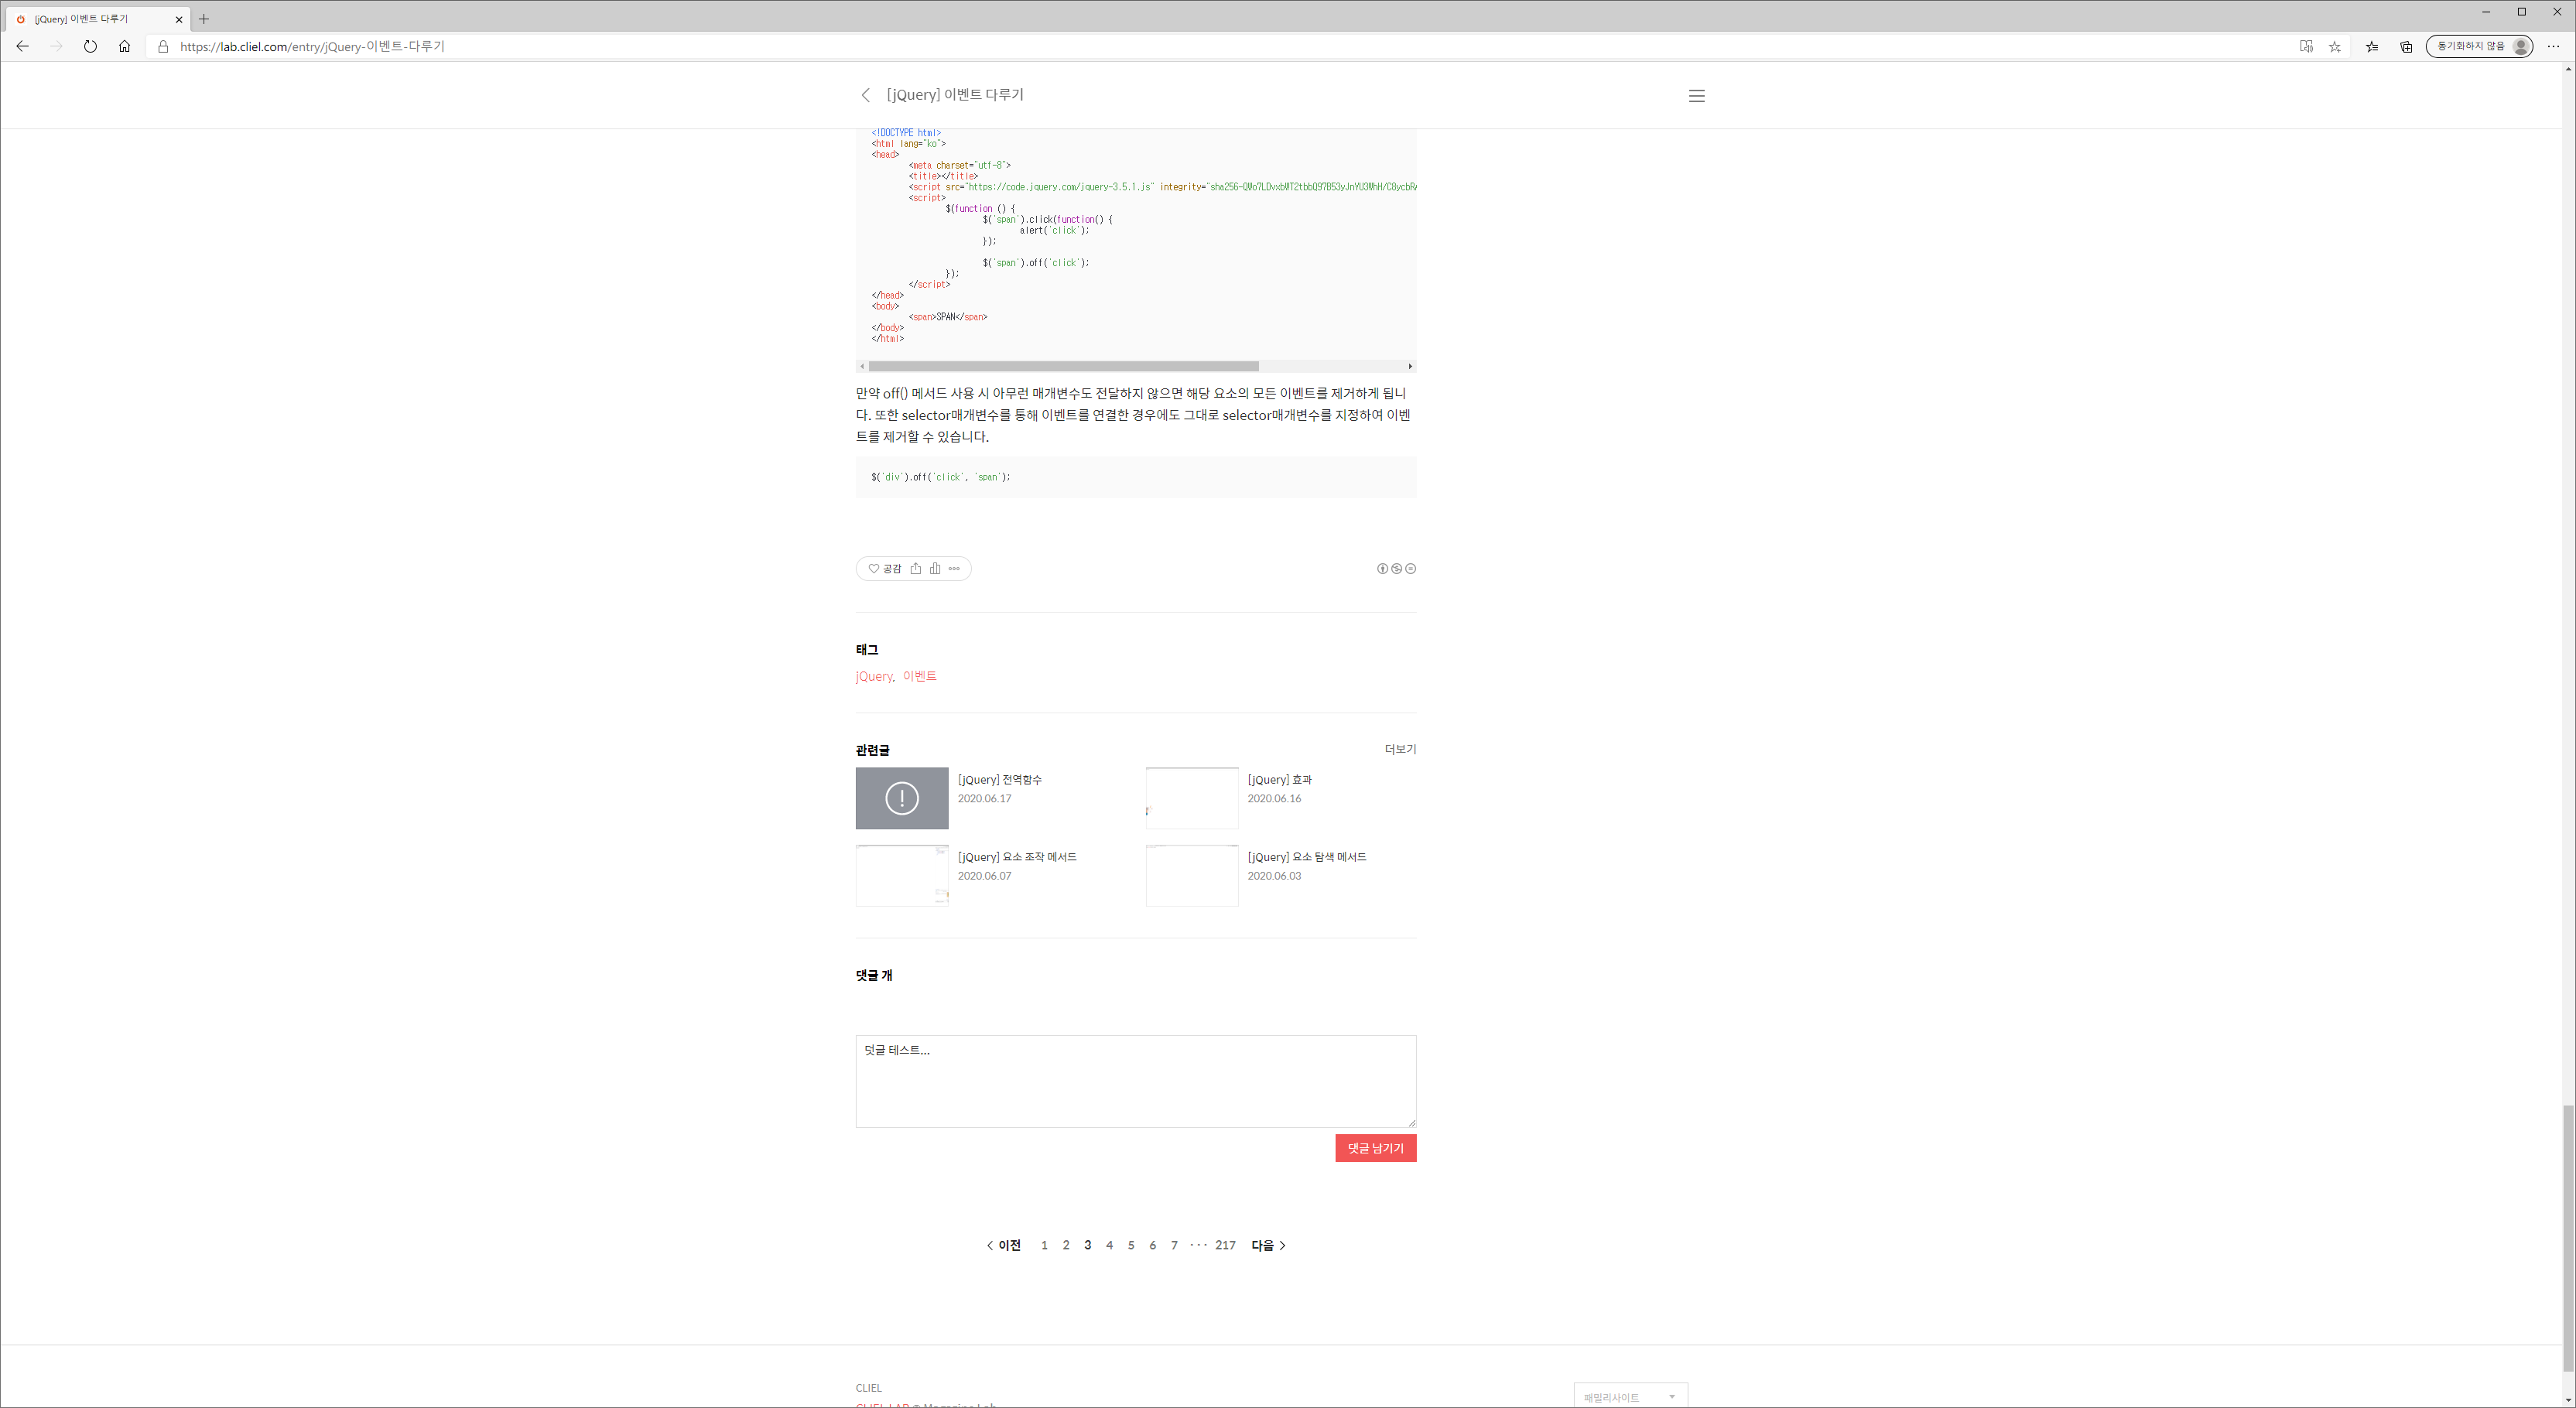Open the share icon under post
2576x1408 pixels.
click(x=915, y=569)
